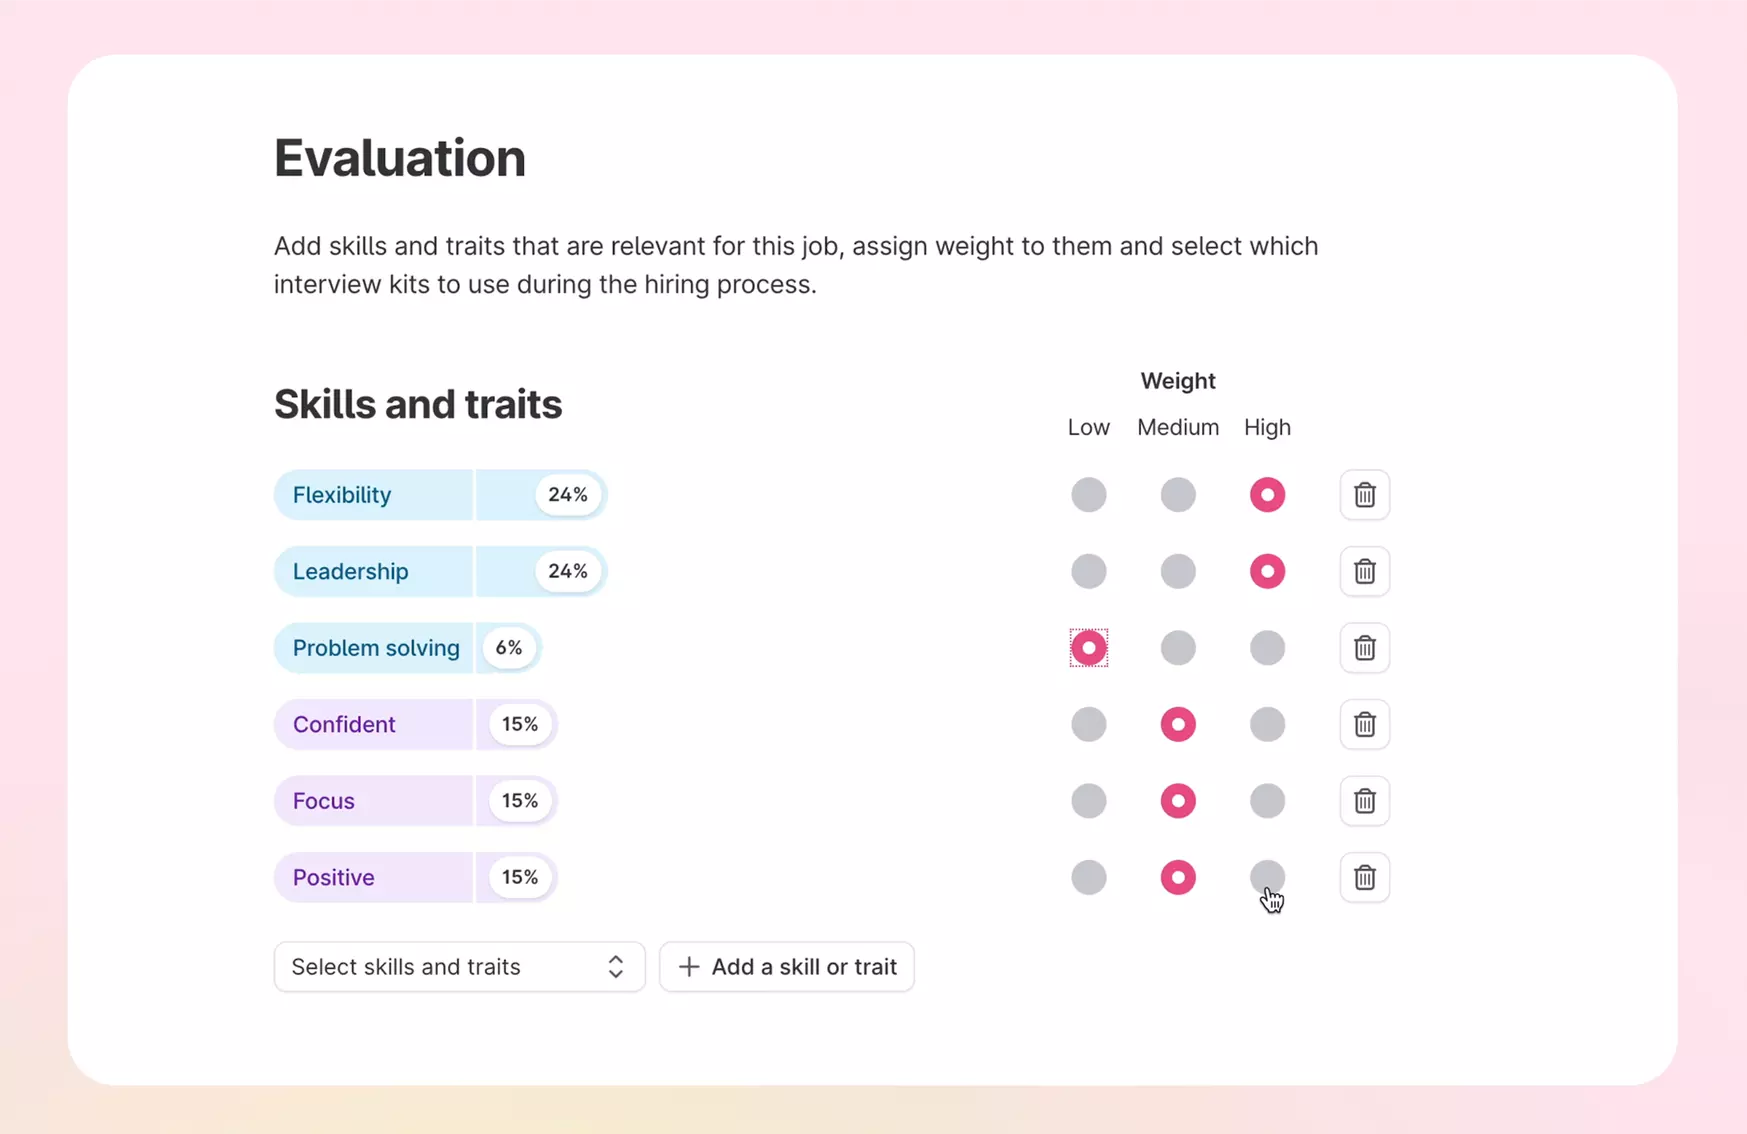Select High weight for Leadership

pos(1267,571)
